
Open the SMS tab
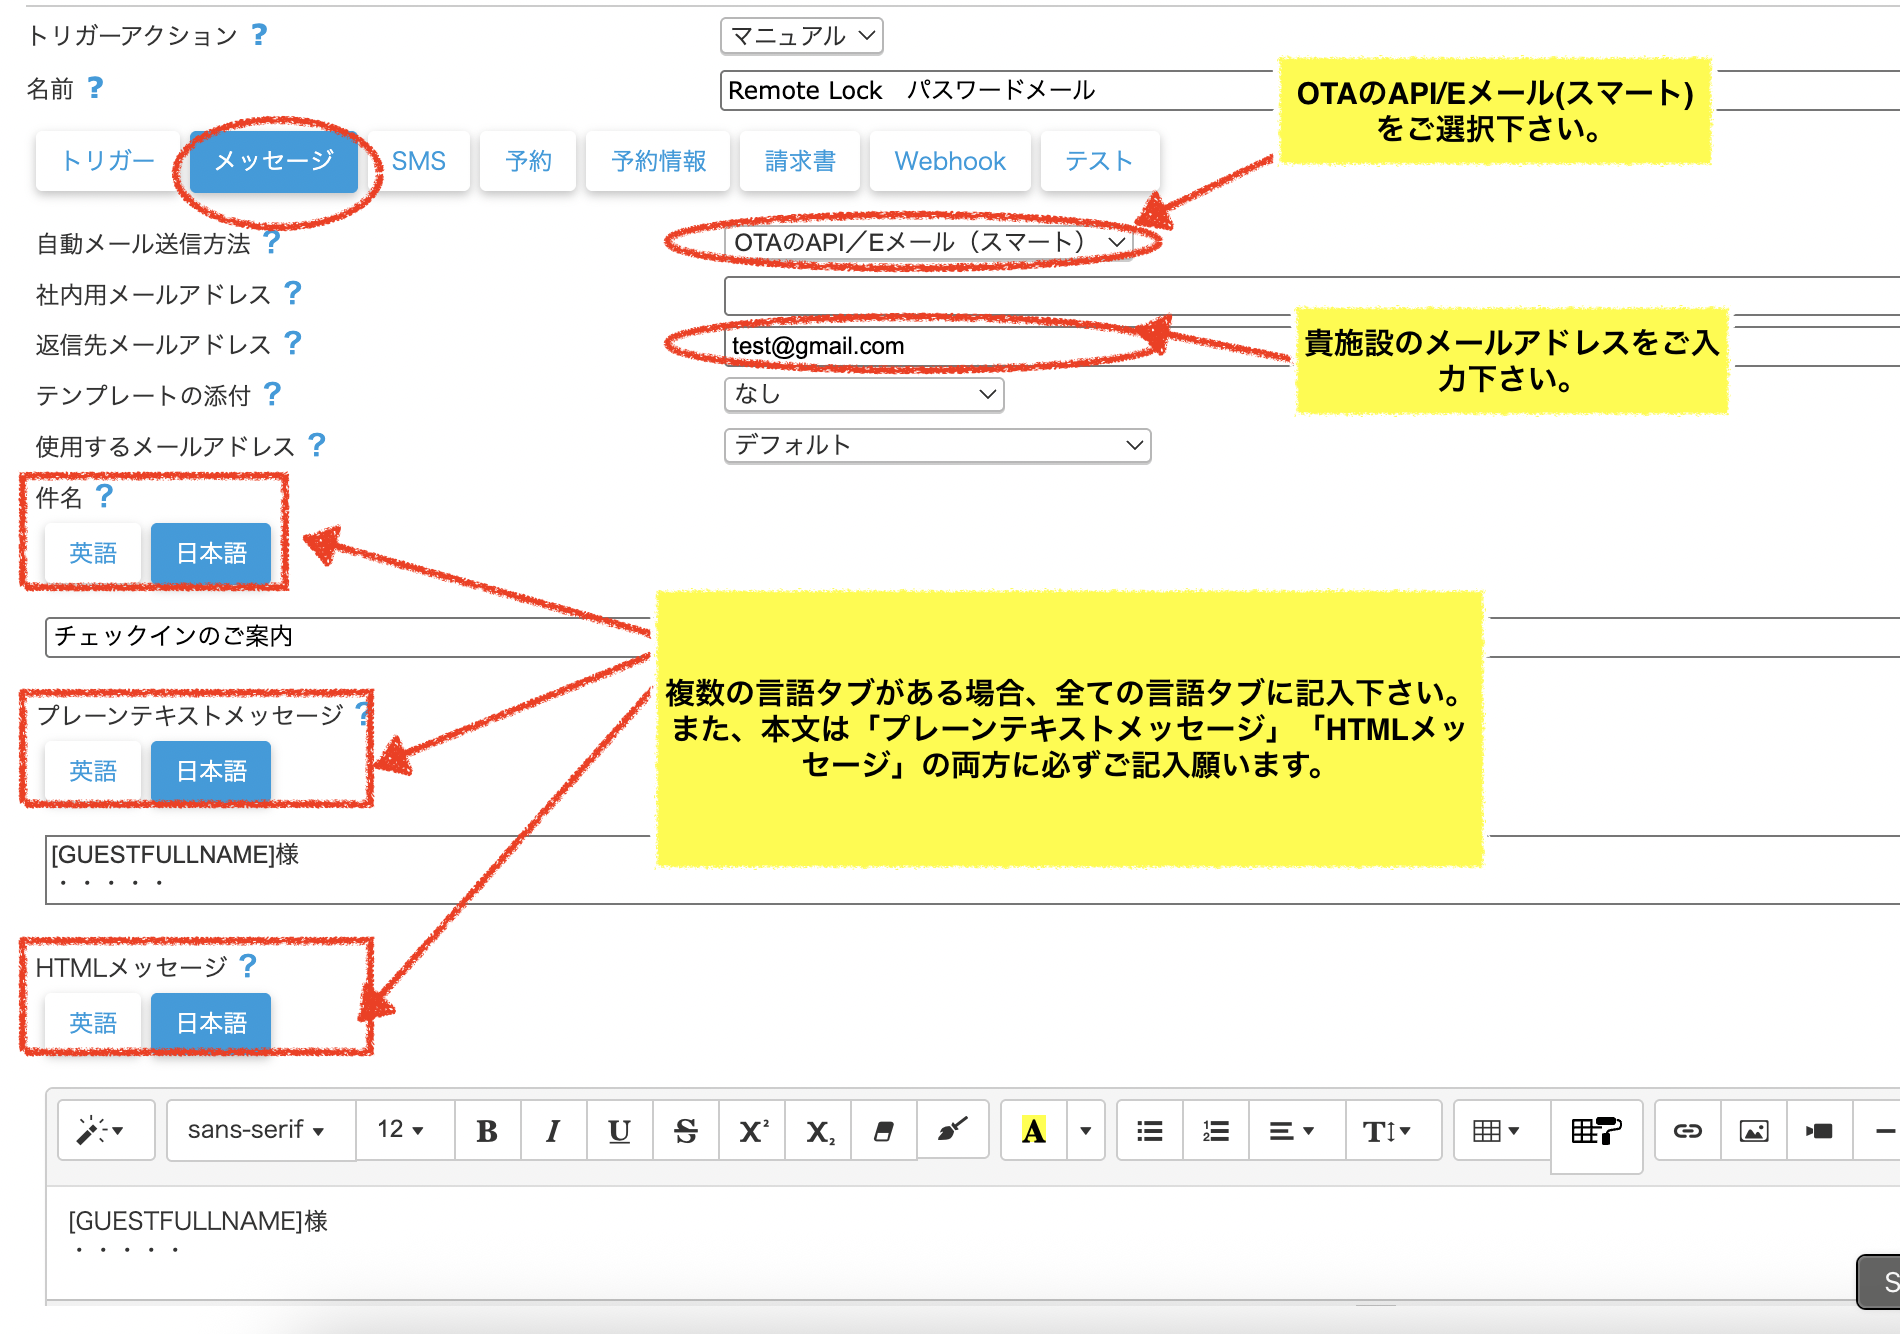418,161
